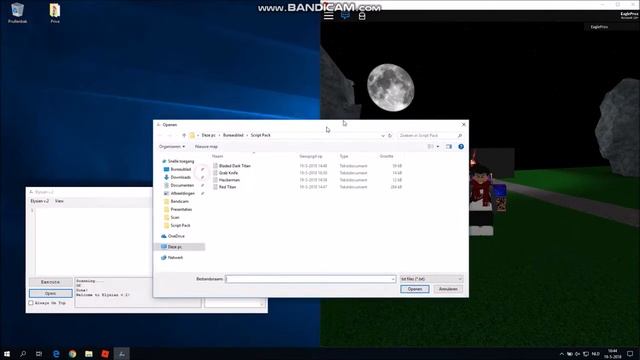Open the Organiseren dropdown
This screenshot has width=640, height=360.
coord(172,147)
